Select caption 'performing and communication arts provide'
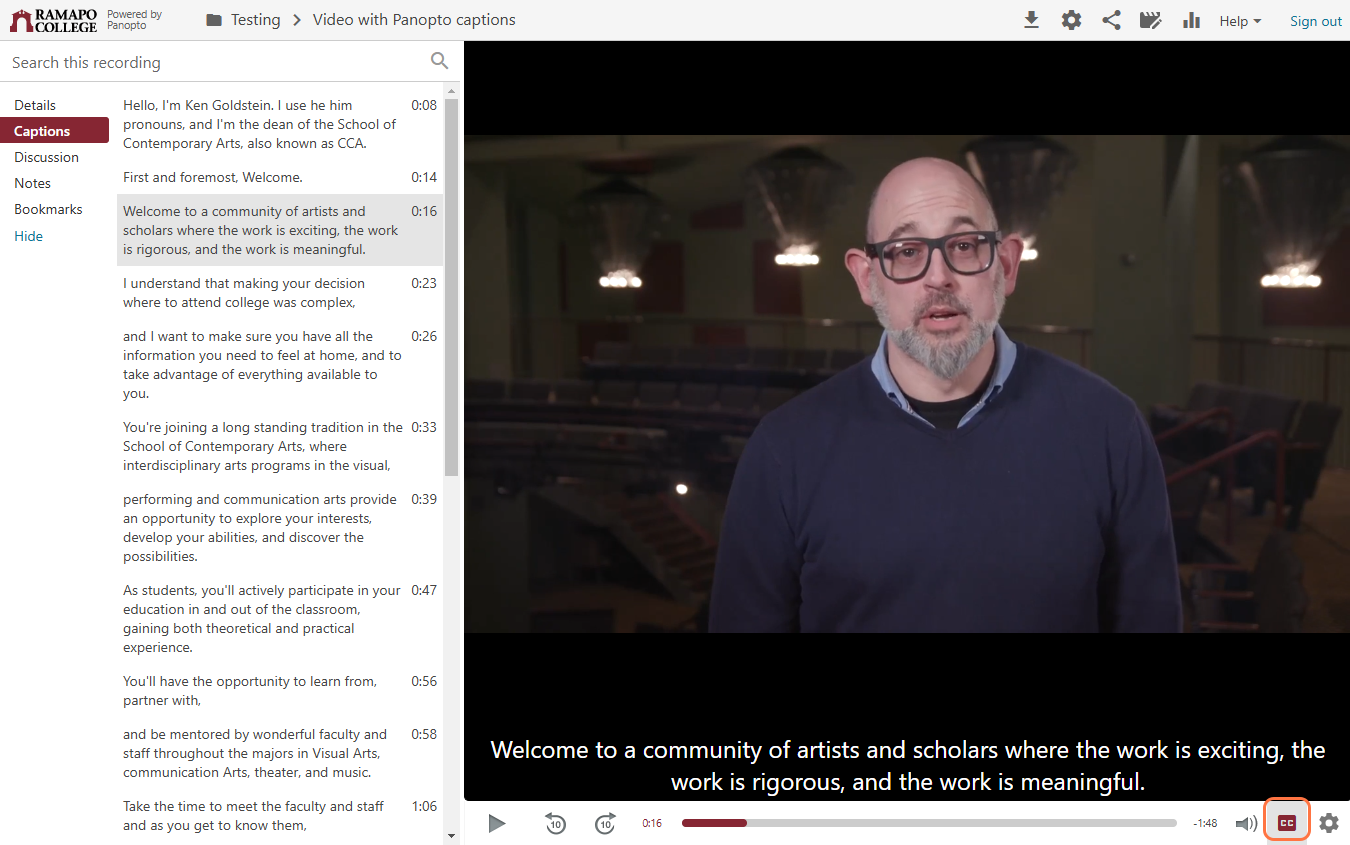Viewport: 1350px width, 845px height. tap(280, 528)
